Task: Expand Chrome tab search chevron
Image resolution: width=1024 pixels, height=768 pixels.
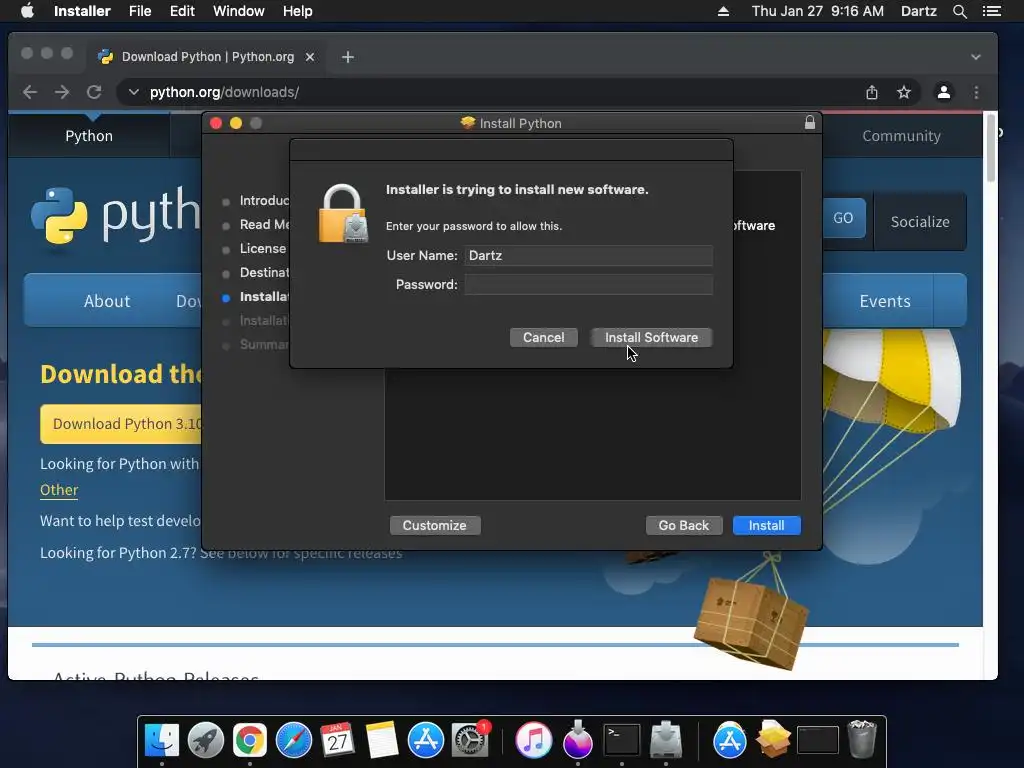Action: [976, 57]
